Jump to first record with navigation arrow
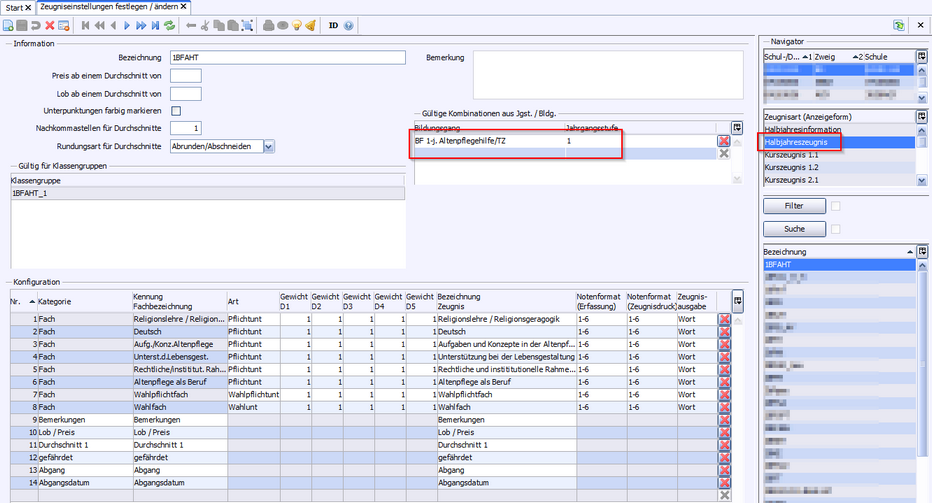The image size is (932, 503). point(86,25)
